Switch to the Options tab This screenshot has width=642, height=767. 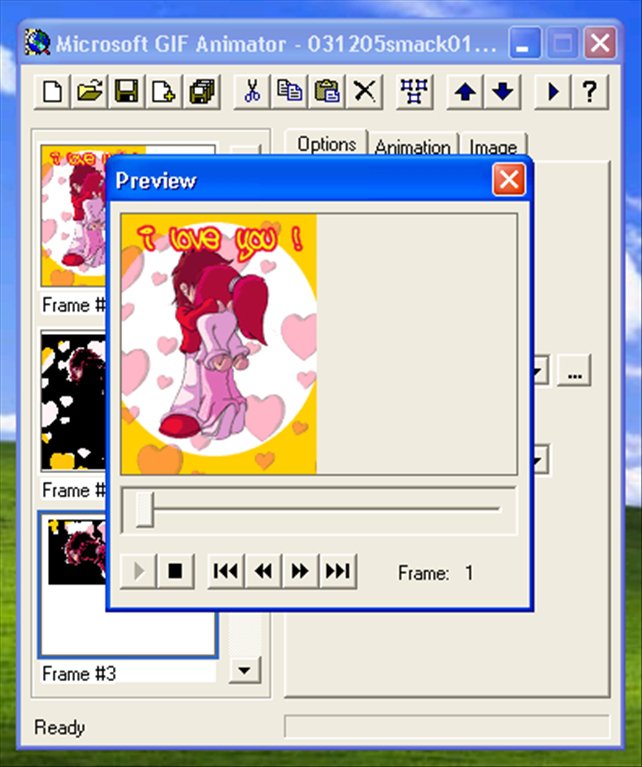pos(326,144)
